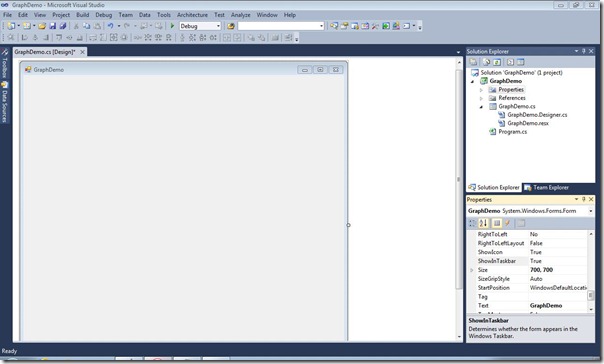Open the File menu
Screen dimensions: 604x364
7,15
